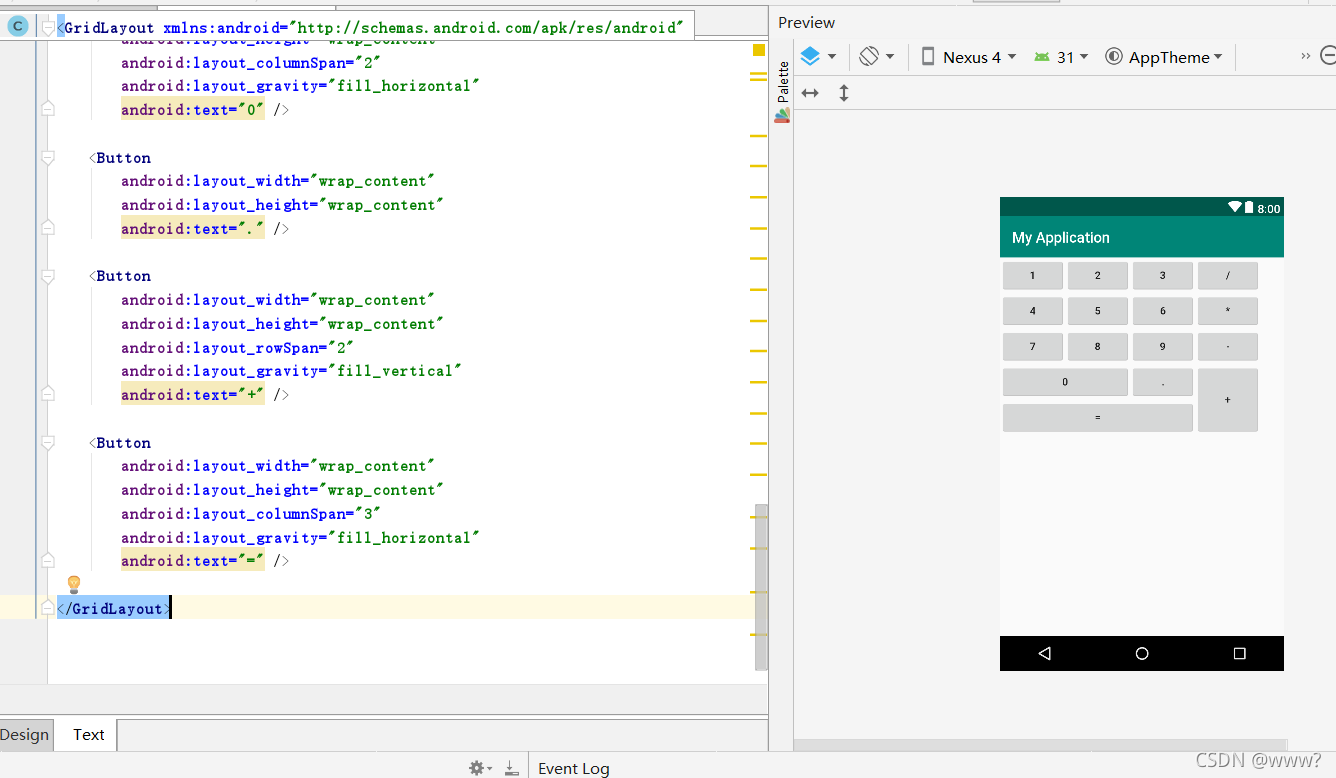Click the "8" button in phone preview
The image size is (1336, 778).
click(1098, 347)
